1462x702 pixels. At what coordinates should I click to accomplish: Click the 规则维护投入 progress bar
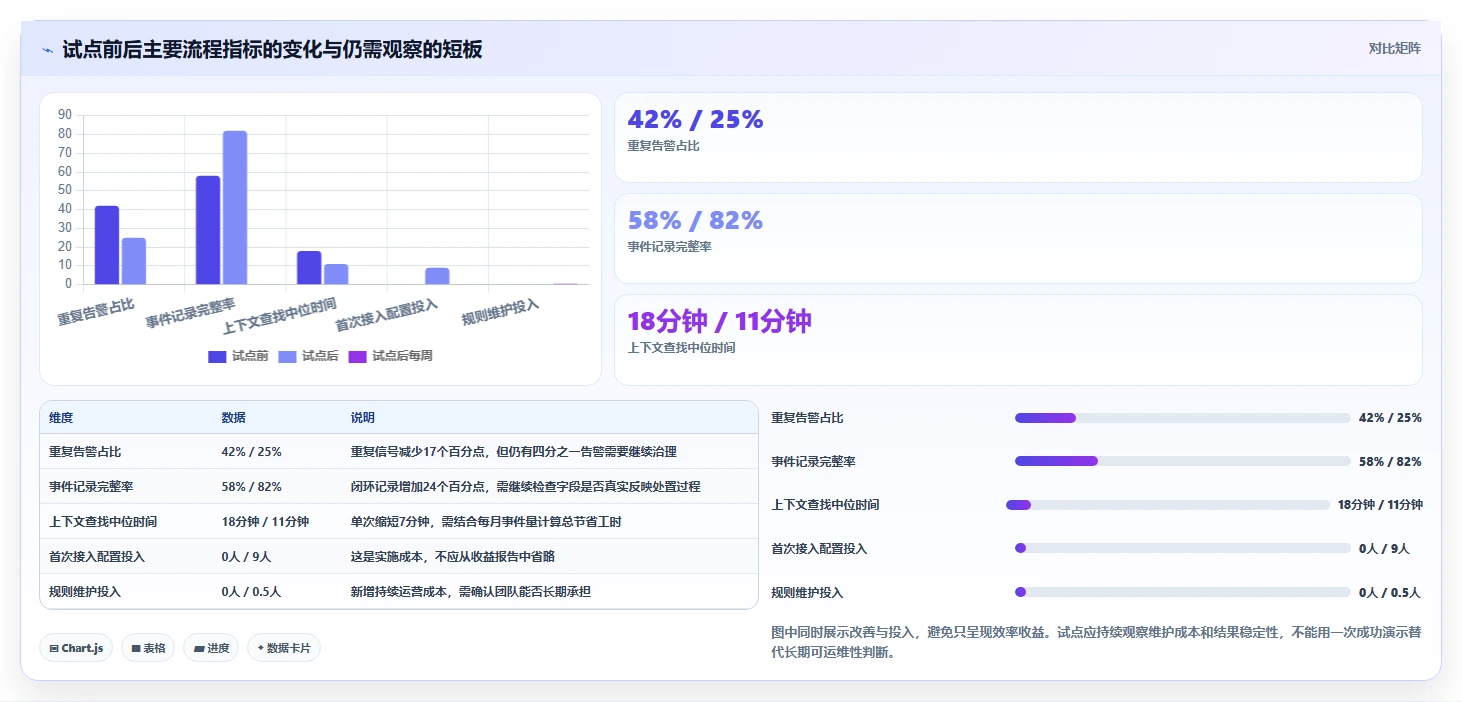pyautogui.click(x=1182, y=592)
